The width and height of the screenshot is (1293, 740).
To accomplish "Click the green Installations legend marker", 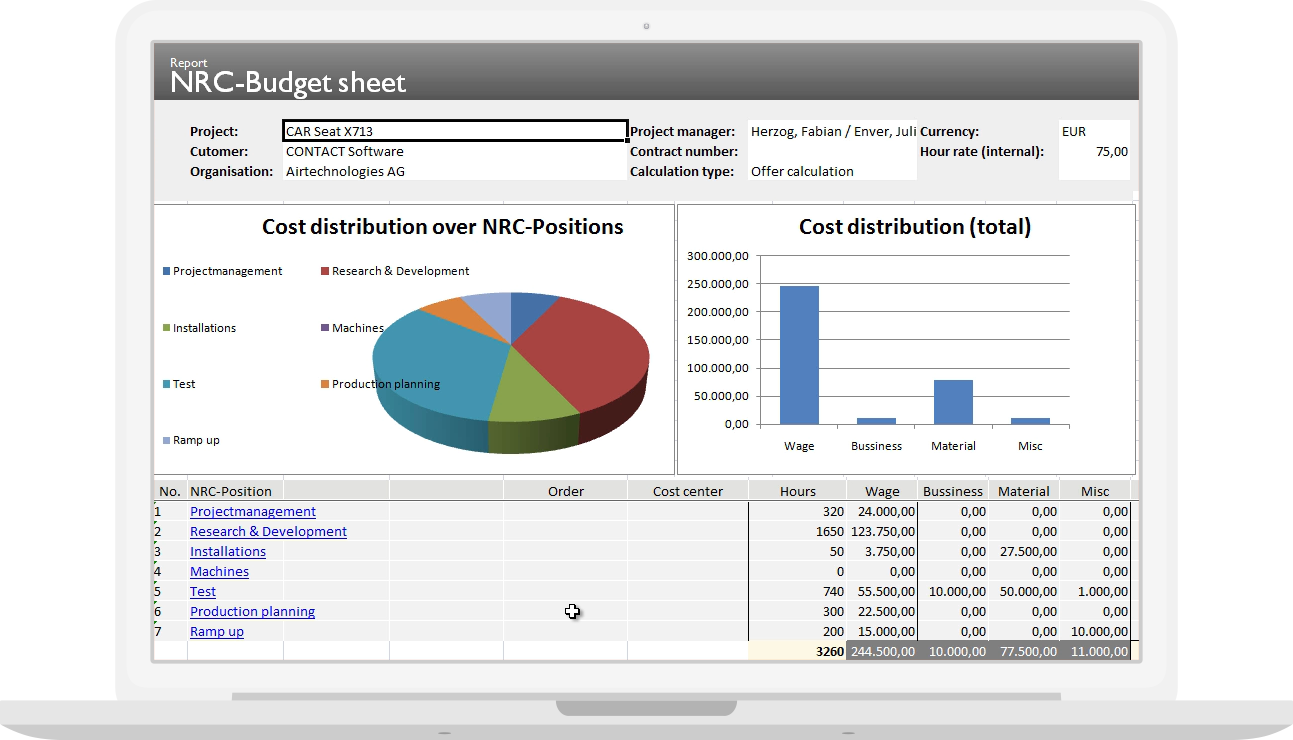I will (x=165, y=327).
